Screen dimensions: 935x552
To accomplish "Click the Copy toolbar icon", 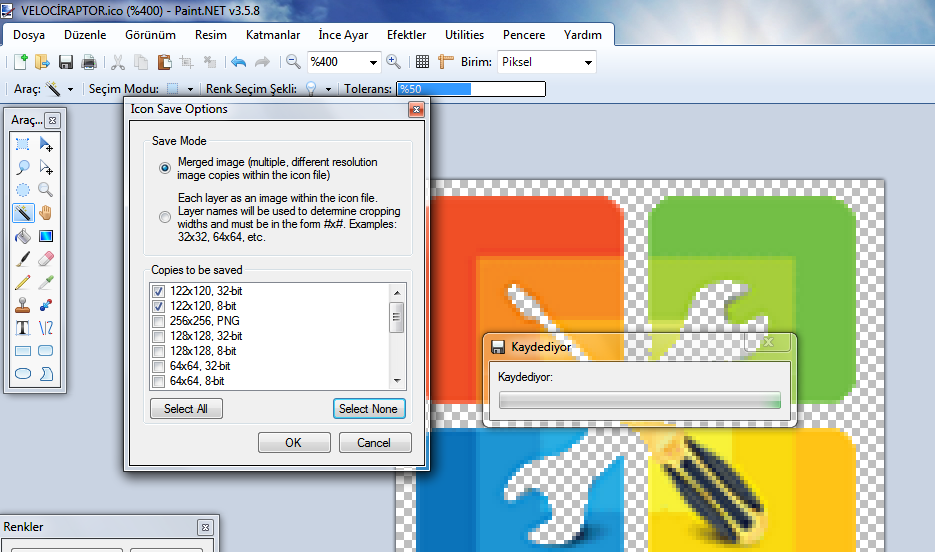I will click(141, 62).
